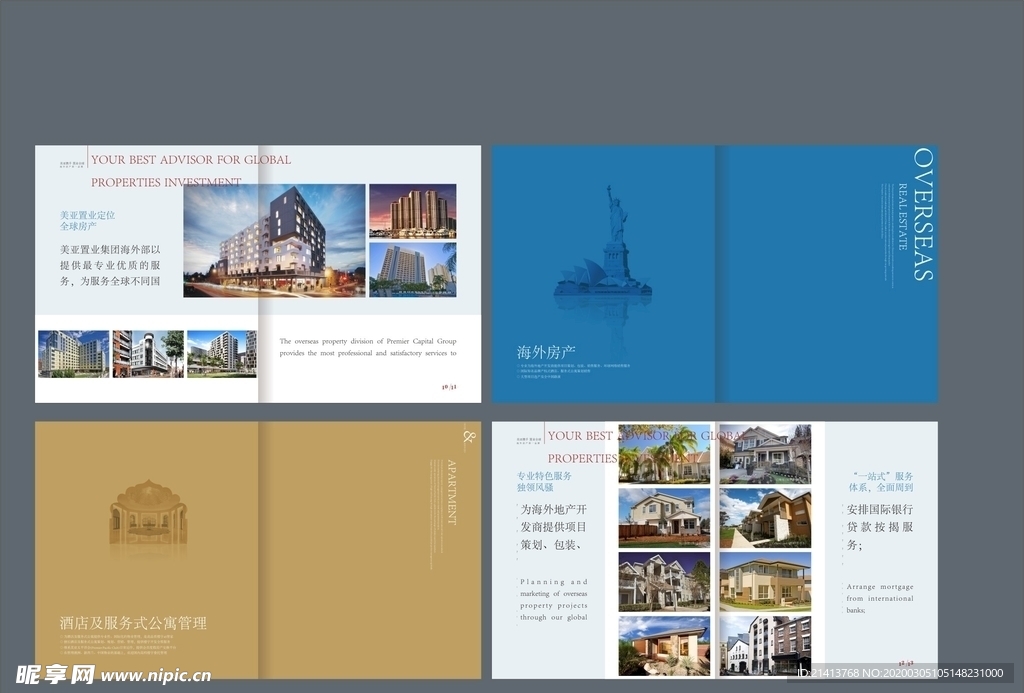Click the 酒店及服务式公寓管理 title

pyautogui.click(x=133, y=623)
